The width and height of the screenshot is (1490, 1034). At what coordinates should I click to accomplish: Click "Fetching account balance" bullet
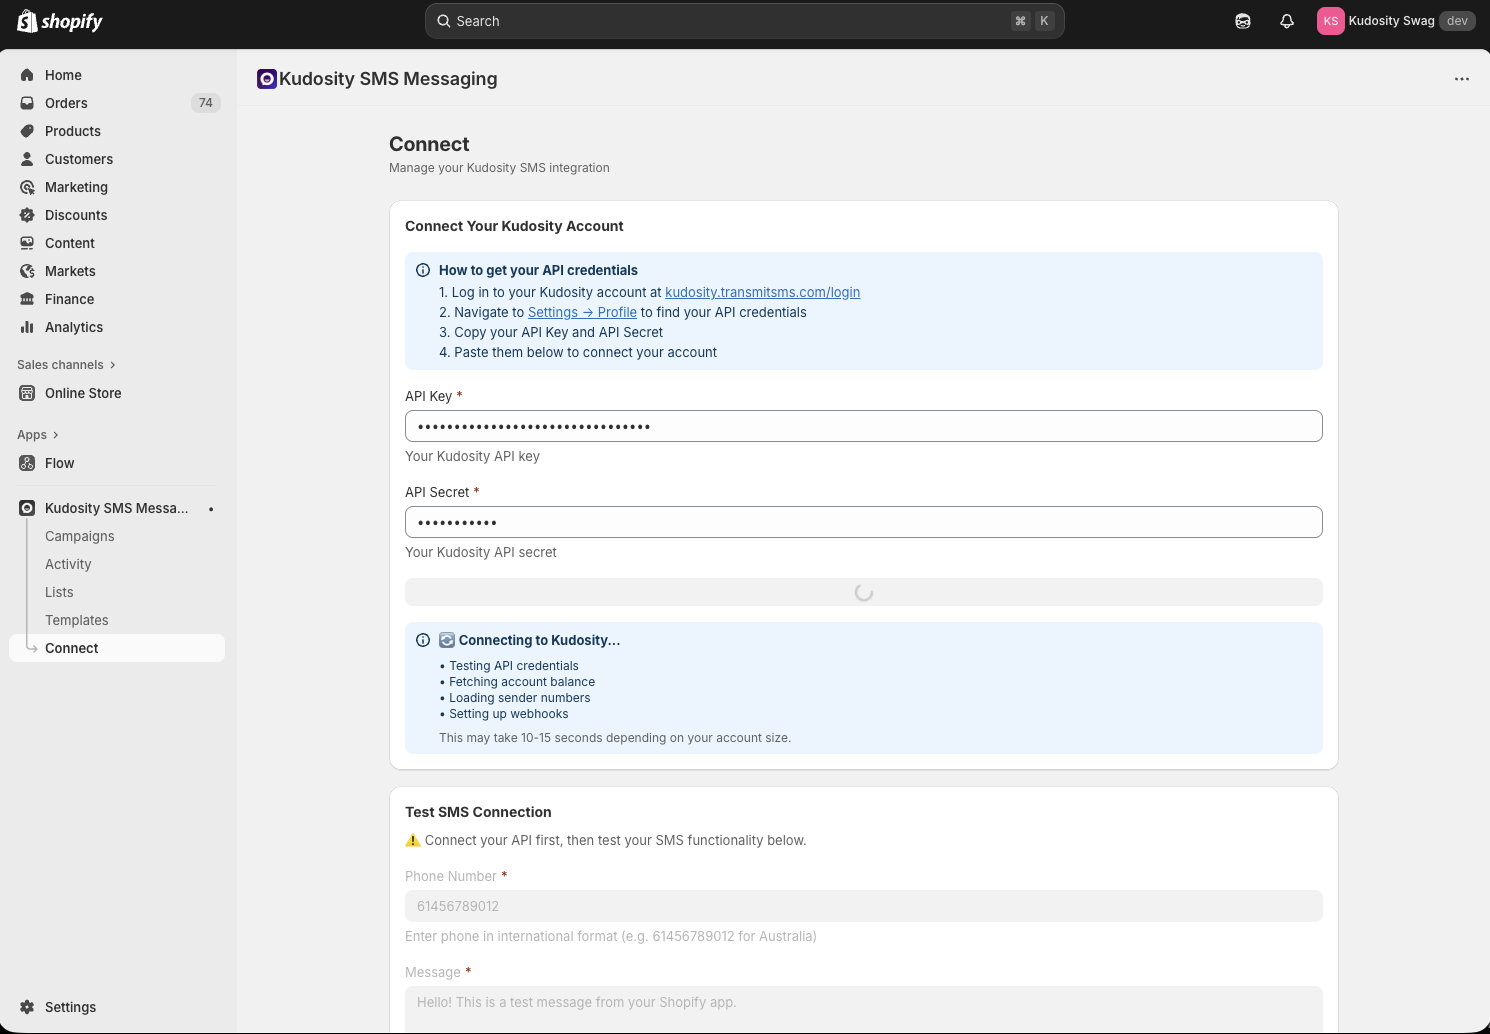[522, 682]
